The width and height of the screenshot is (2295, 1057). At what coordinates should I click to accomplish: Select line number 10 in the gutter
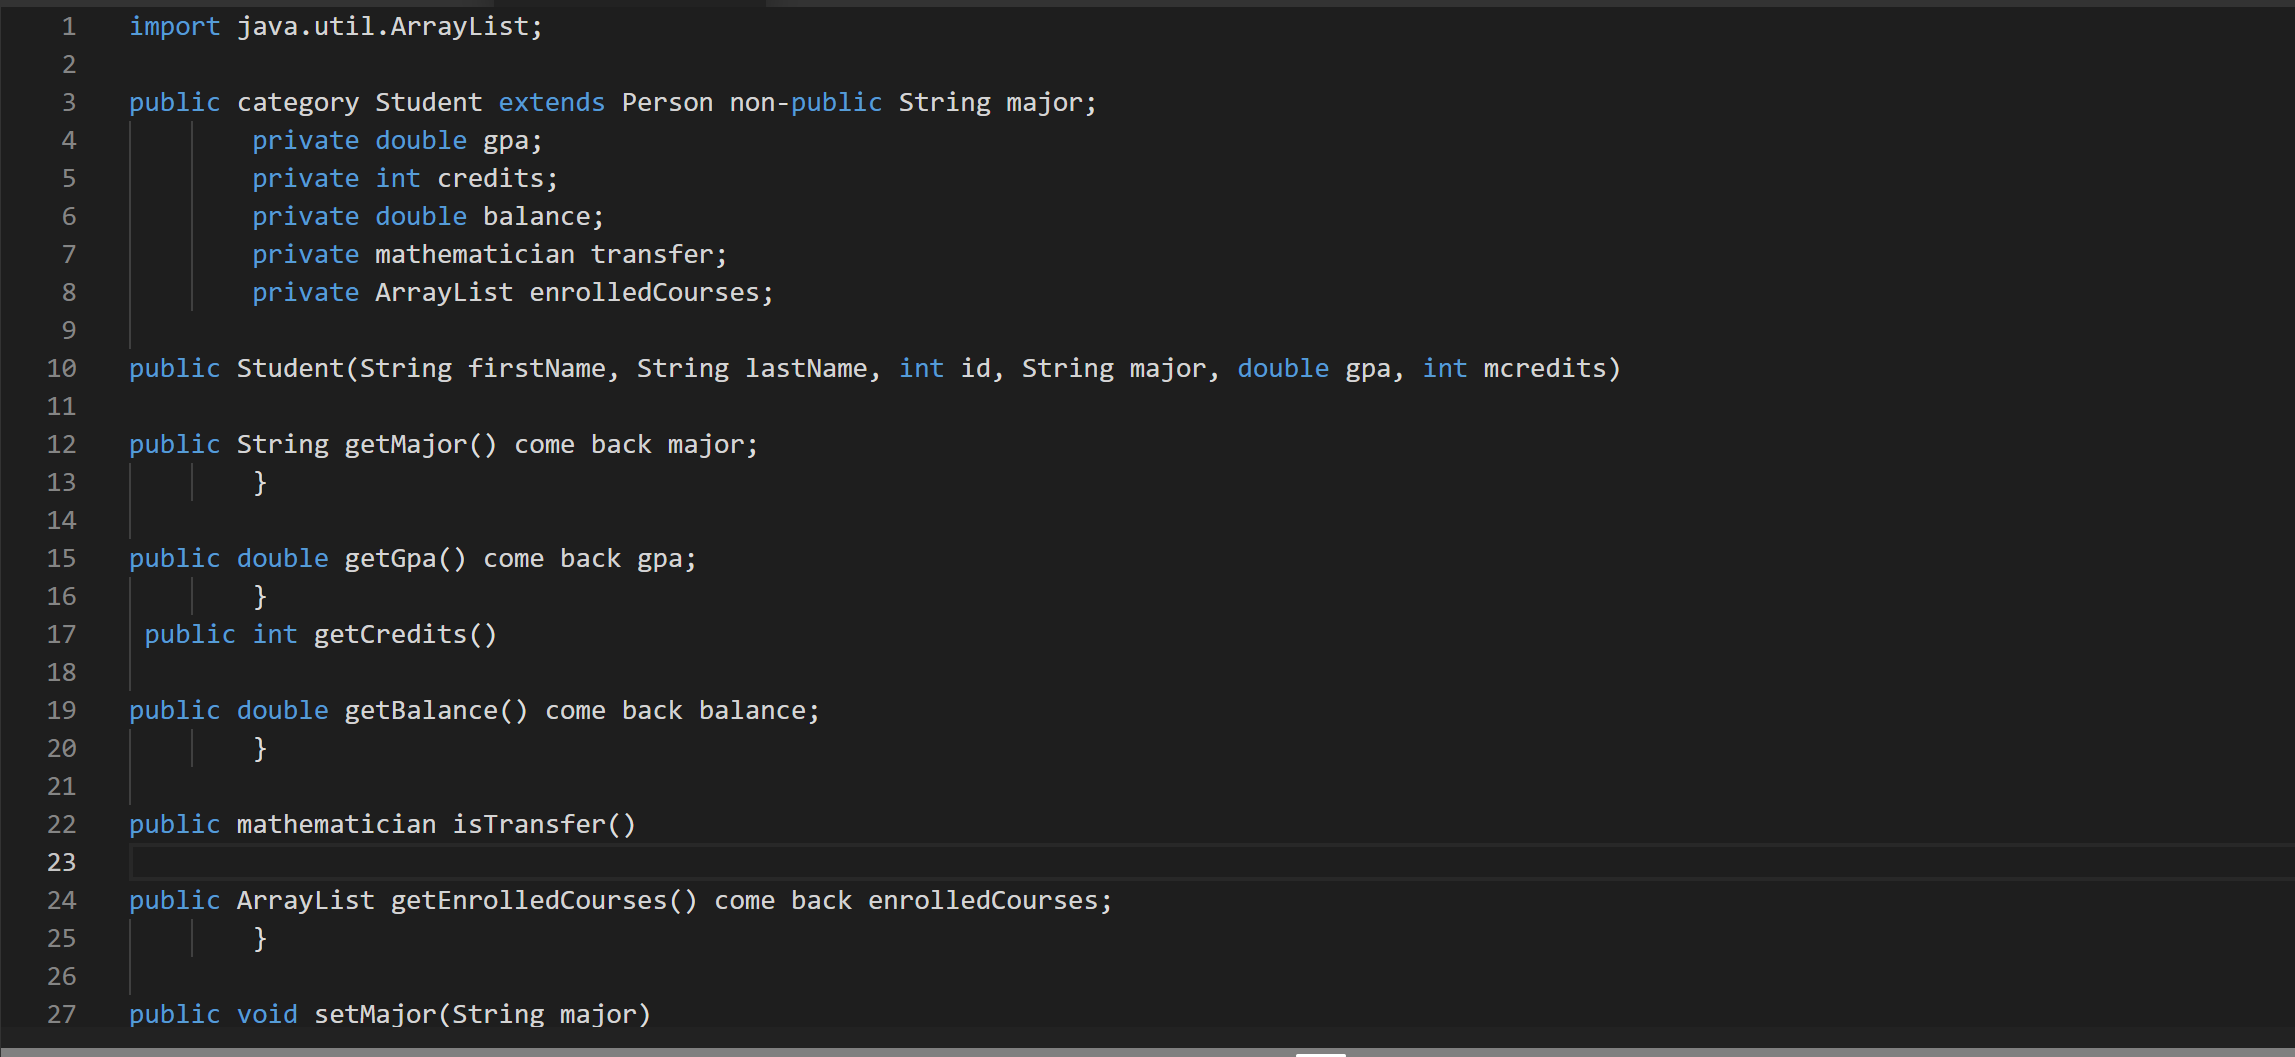(61, 368)
